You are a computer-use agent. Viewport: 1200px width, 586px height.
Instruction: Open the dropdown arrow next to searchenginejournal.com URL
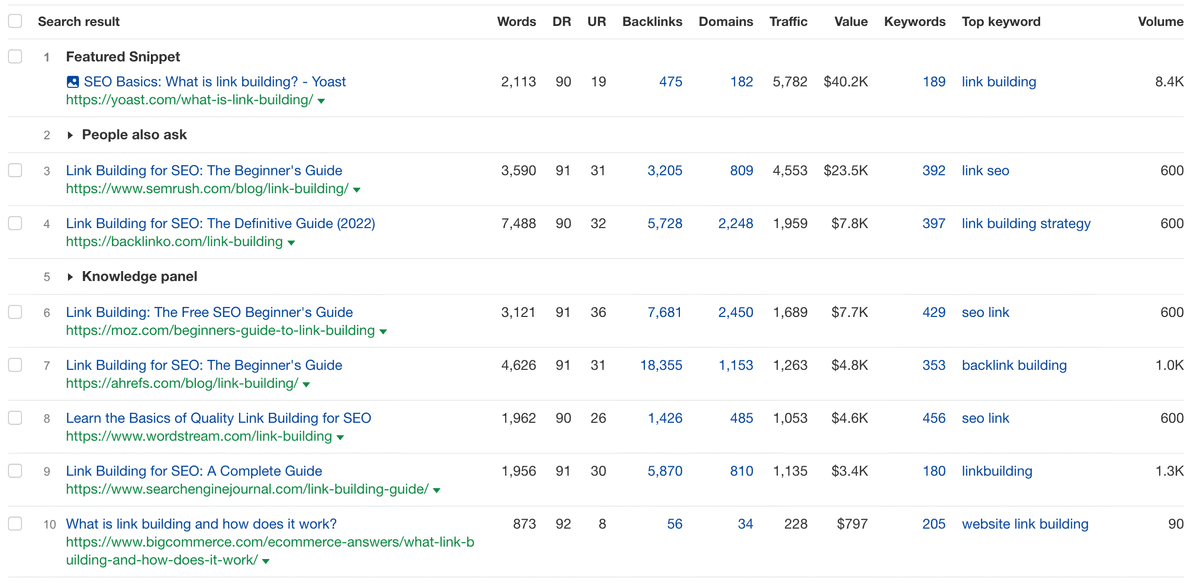click(x=437, y=490)
